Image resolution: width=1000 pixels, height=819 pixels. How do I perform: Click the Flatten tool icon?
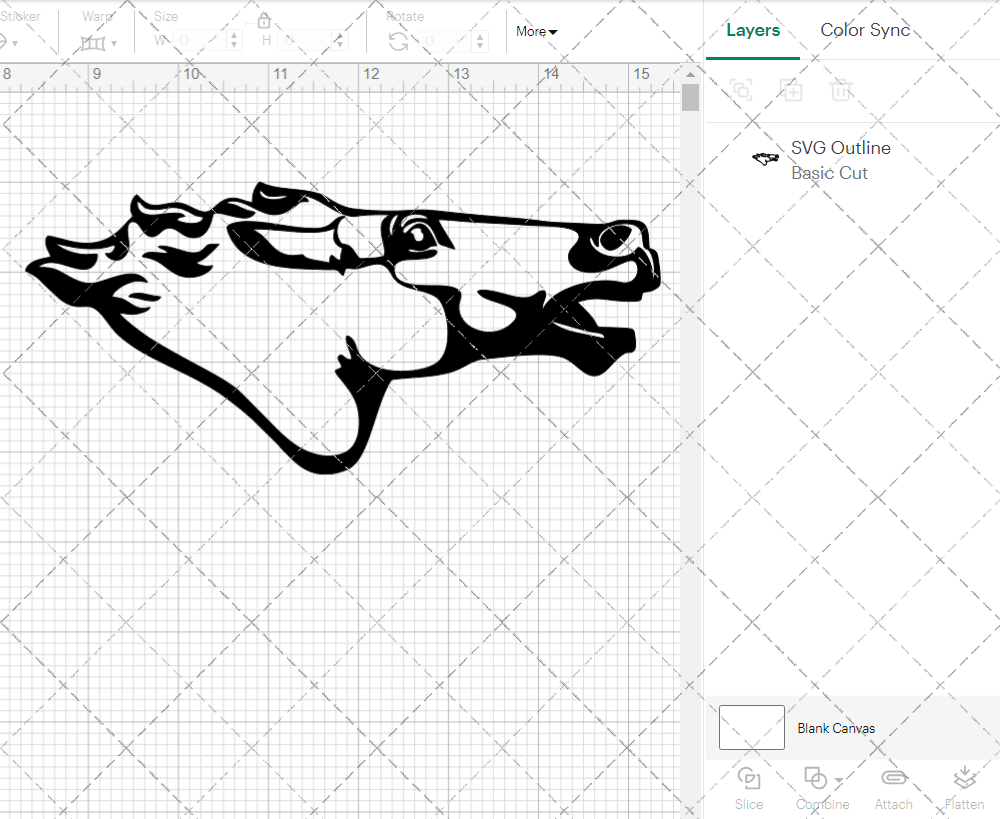pos(964,778)
